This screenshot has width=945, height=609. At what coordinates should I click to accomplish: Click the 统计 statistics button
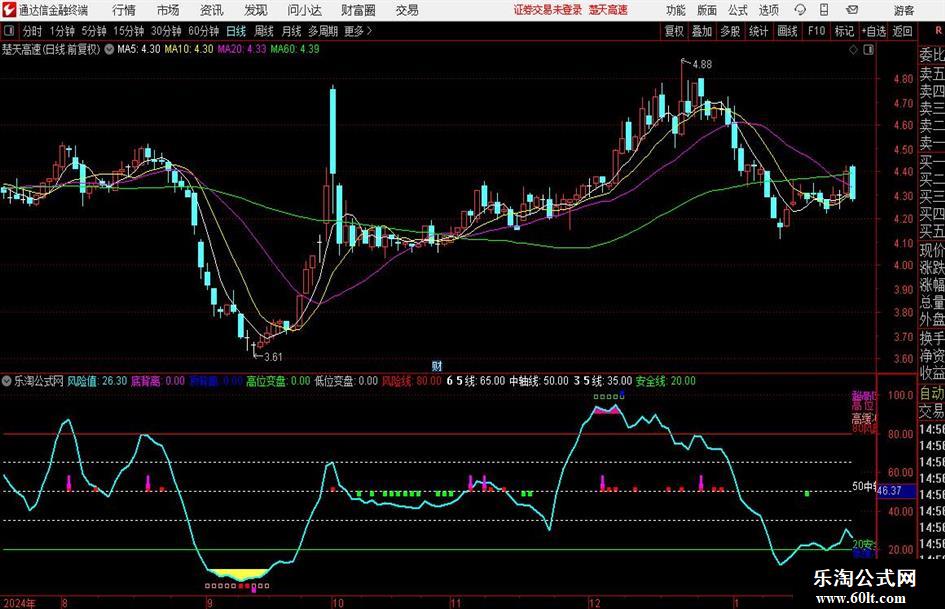click(758, 31)
